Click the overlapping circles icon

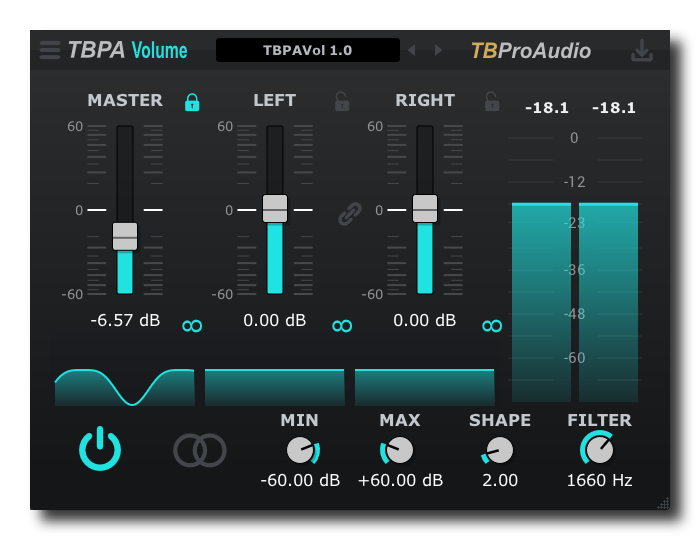coord(200,450)
